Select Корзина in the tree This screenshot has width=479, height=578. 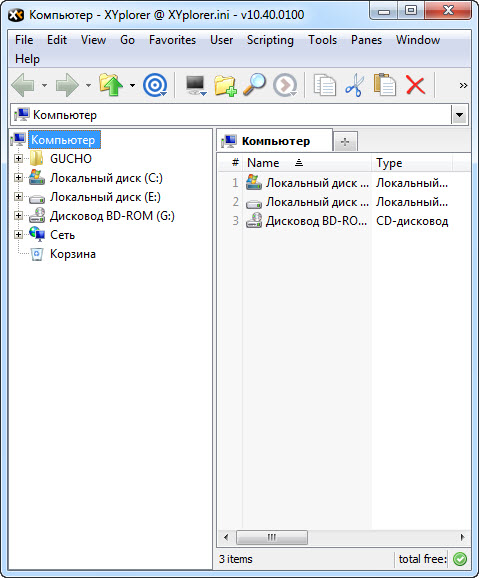73,254
